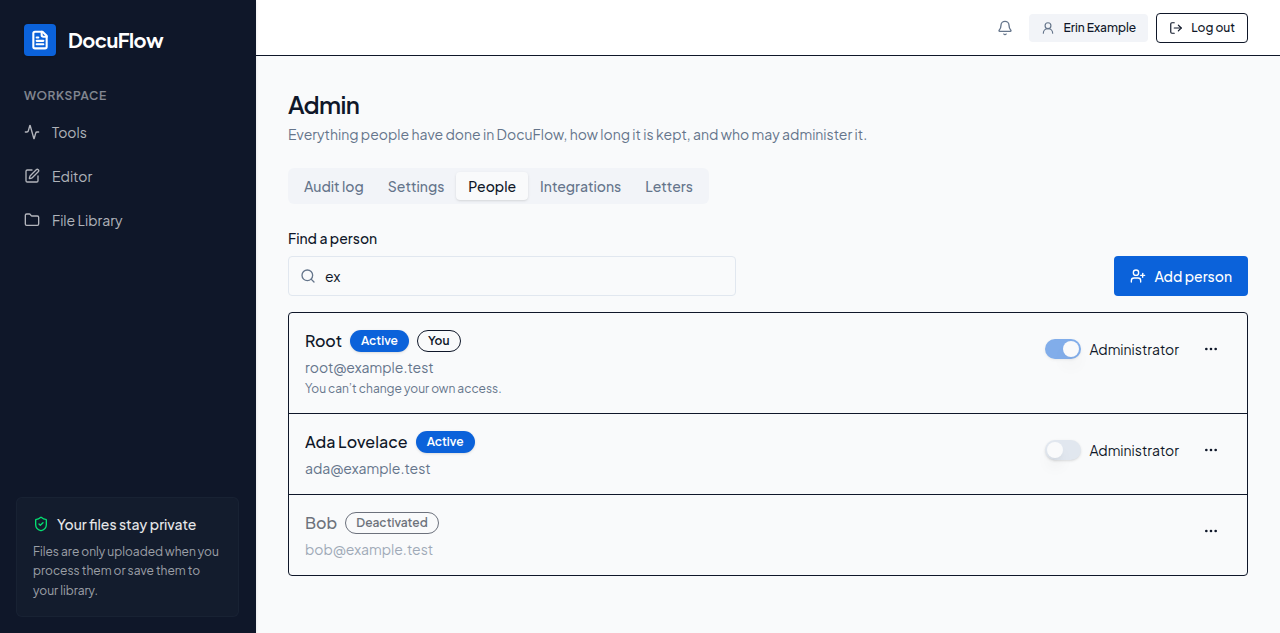This screenshot has height=633, width=1280.
Task: Click the shield icon beside Your files stay private
Action: 41,524
